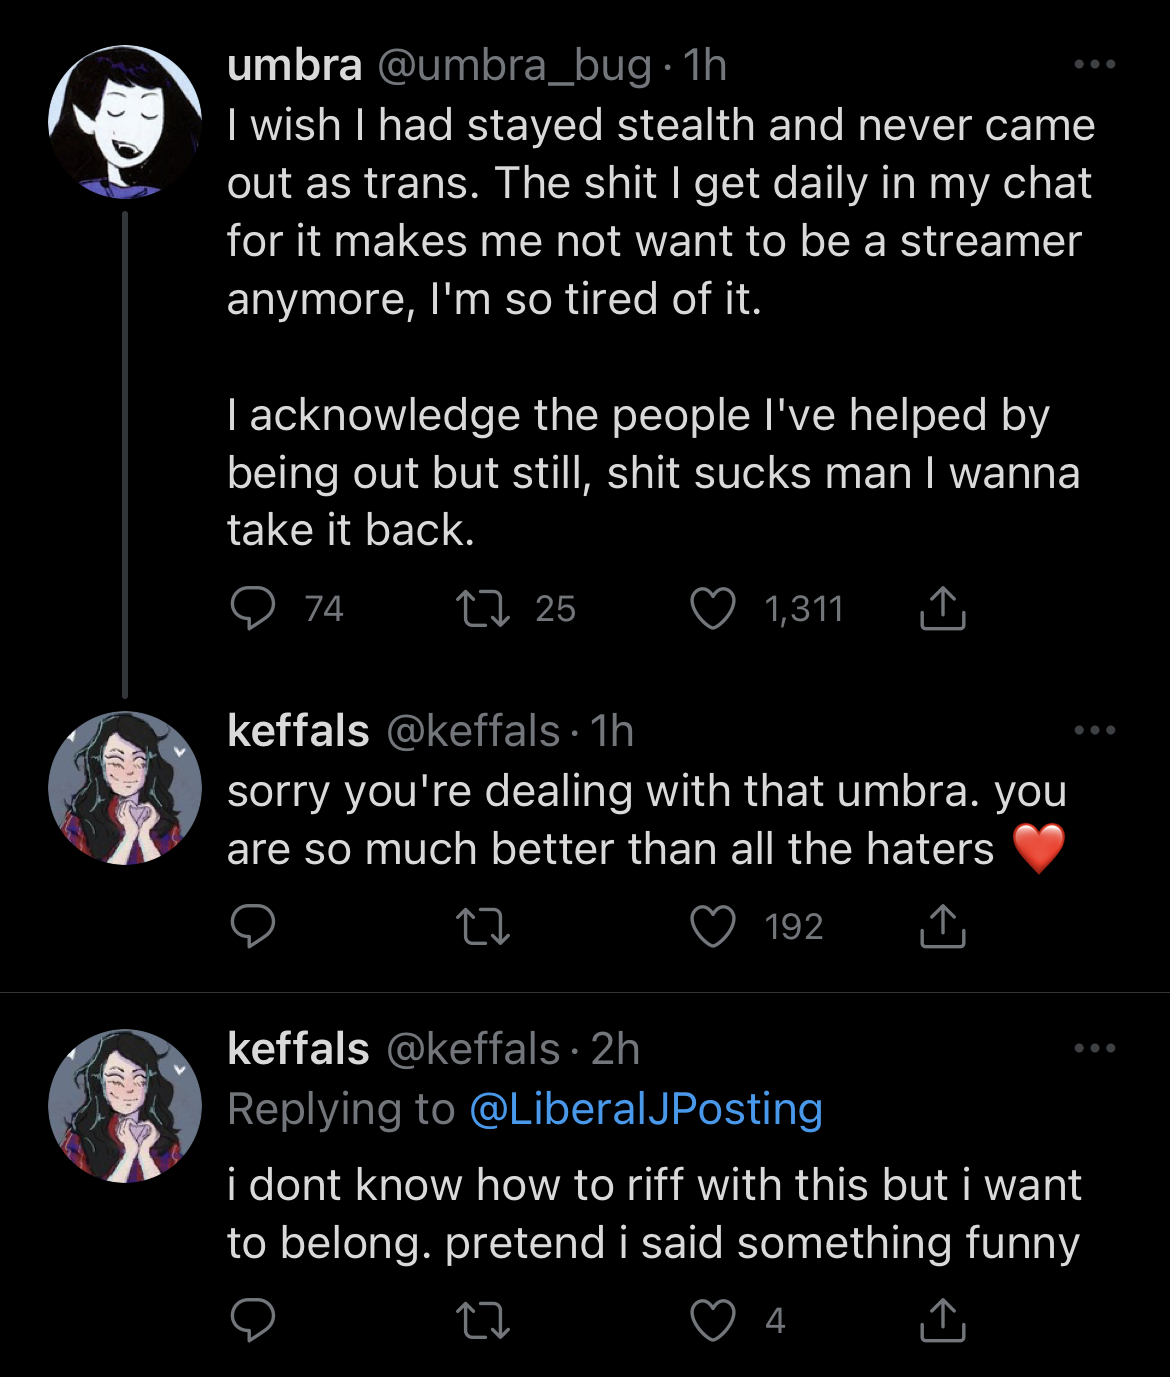Screen dimensions: 1170x1377
Task: Open more options on keffals' 1h reply
Action: point(1095,730)
